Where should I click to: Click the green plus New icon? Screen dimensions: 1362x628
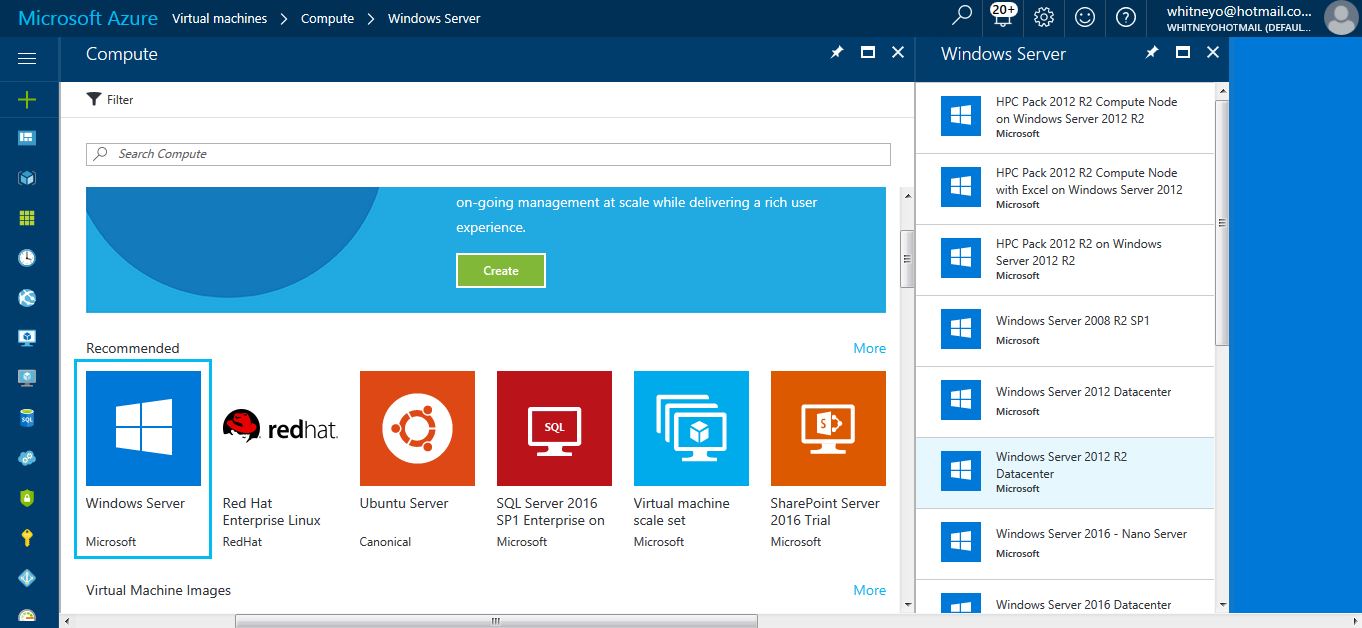point(27,99)
